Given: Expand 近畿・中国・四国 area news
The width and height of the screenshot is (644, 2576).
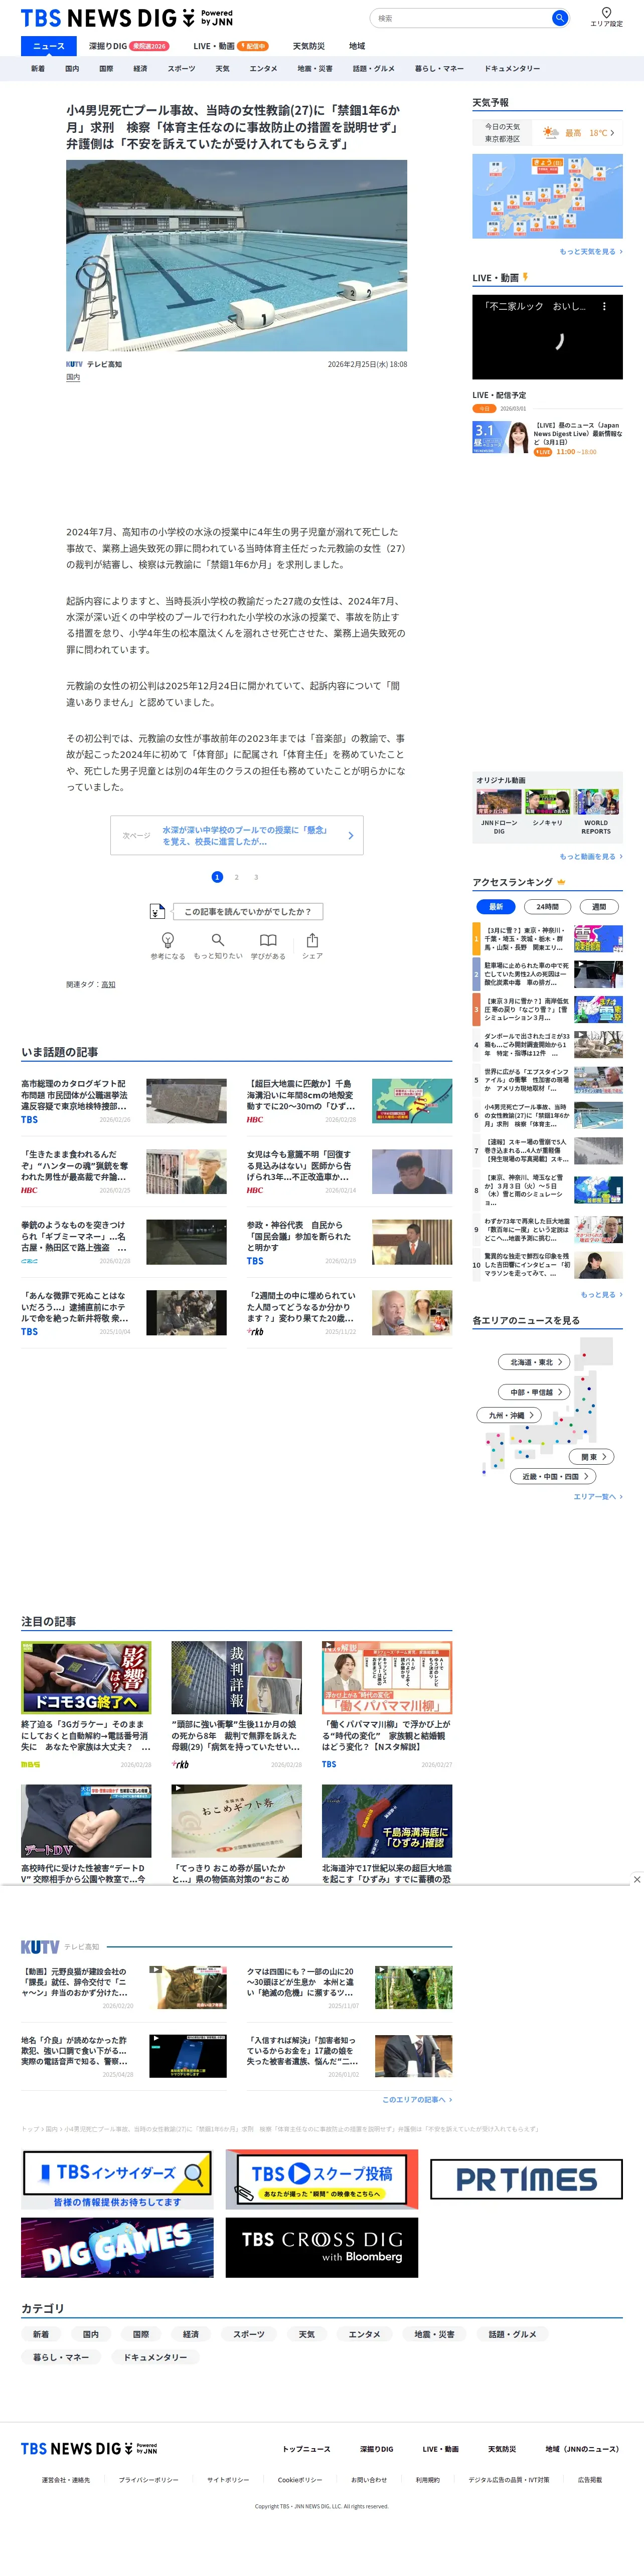Looking at the screenshot, I should 554,1476.
